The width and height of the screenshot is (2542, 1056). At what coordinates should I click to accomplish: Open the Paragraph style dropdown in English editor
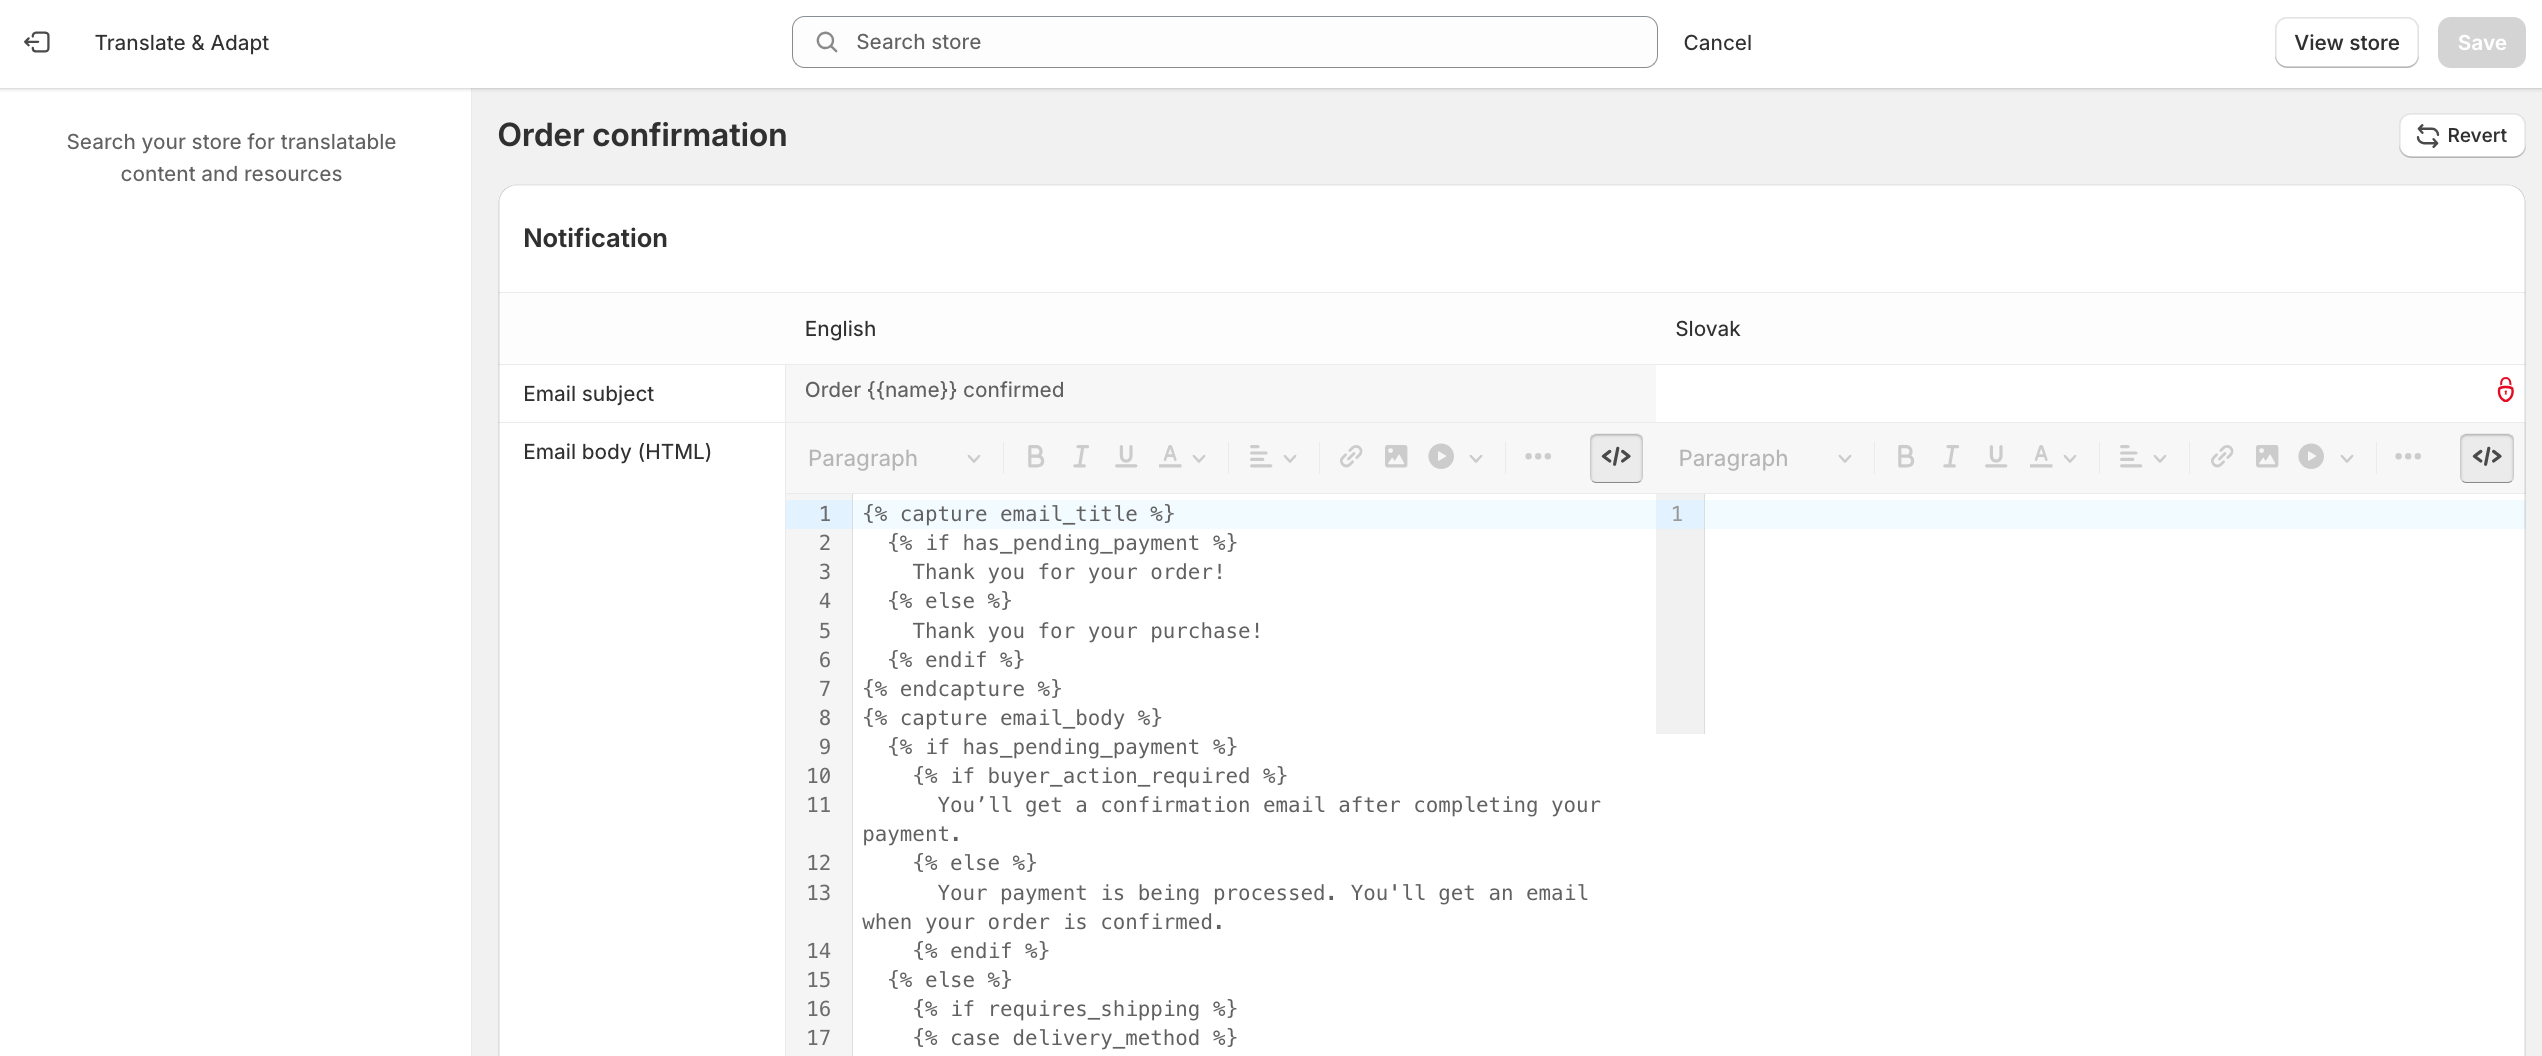tap(893, 458)
